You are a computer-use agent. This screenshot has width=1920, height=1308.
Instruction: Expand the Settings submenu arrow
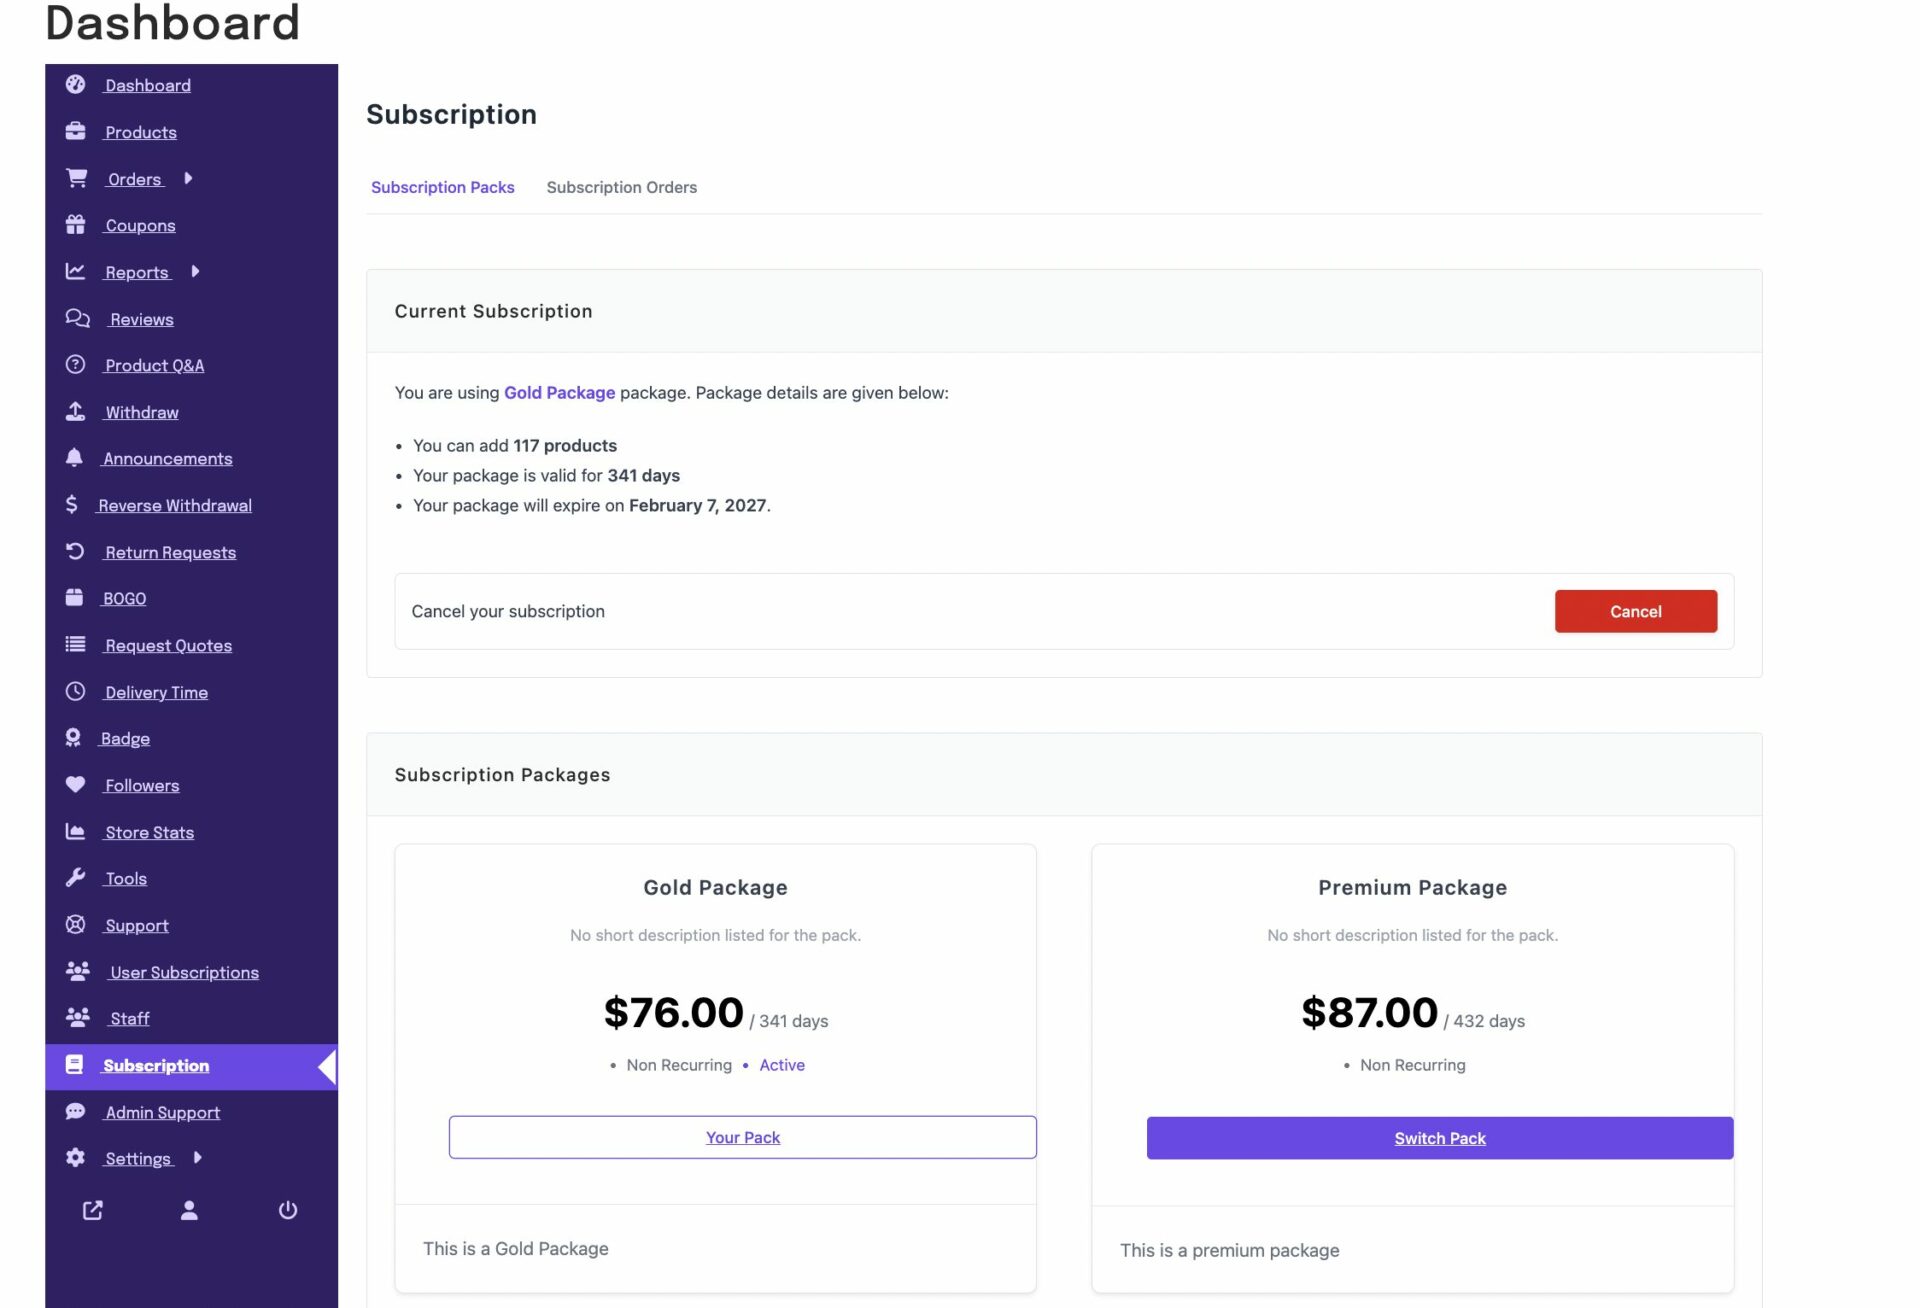[x=198, y=1158]
